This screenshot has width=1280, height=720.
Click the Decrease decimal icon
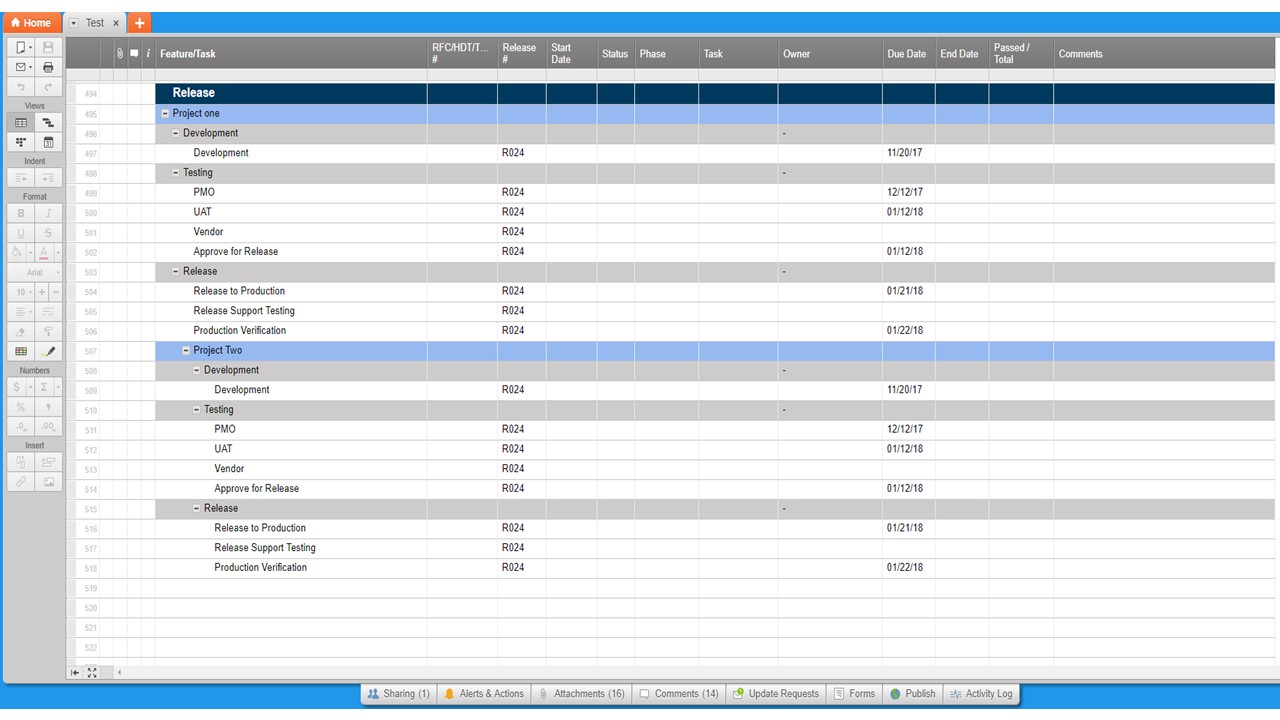[x=21, y=427]
